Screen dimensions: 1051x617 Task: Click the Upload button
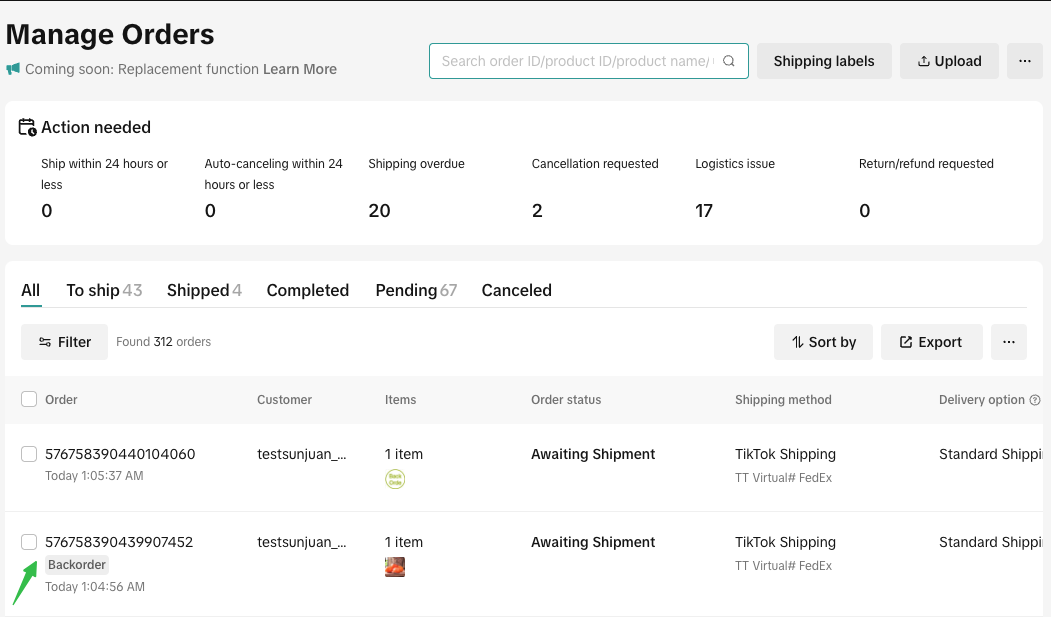pos(949,61)
